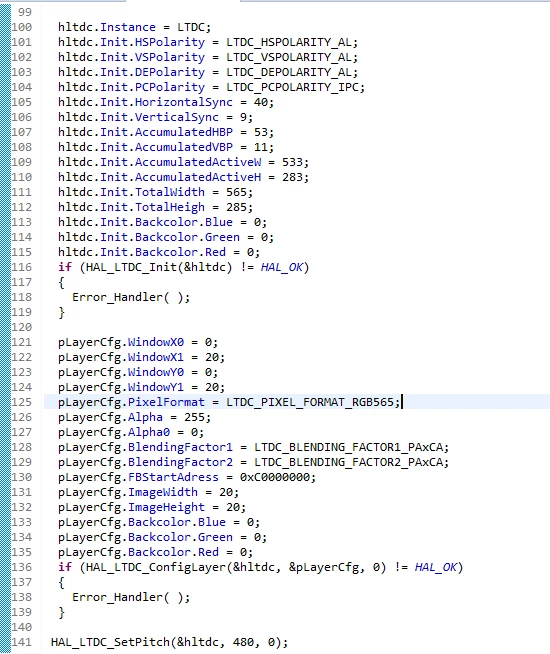Place cursor on VerticalSync = 9 line

[x=155, y=117]
